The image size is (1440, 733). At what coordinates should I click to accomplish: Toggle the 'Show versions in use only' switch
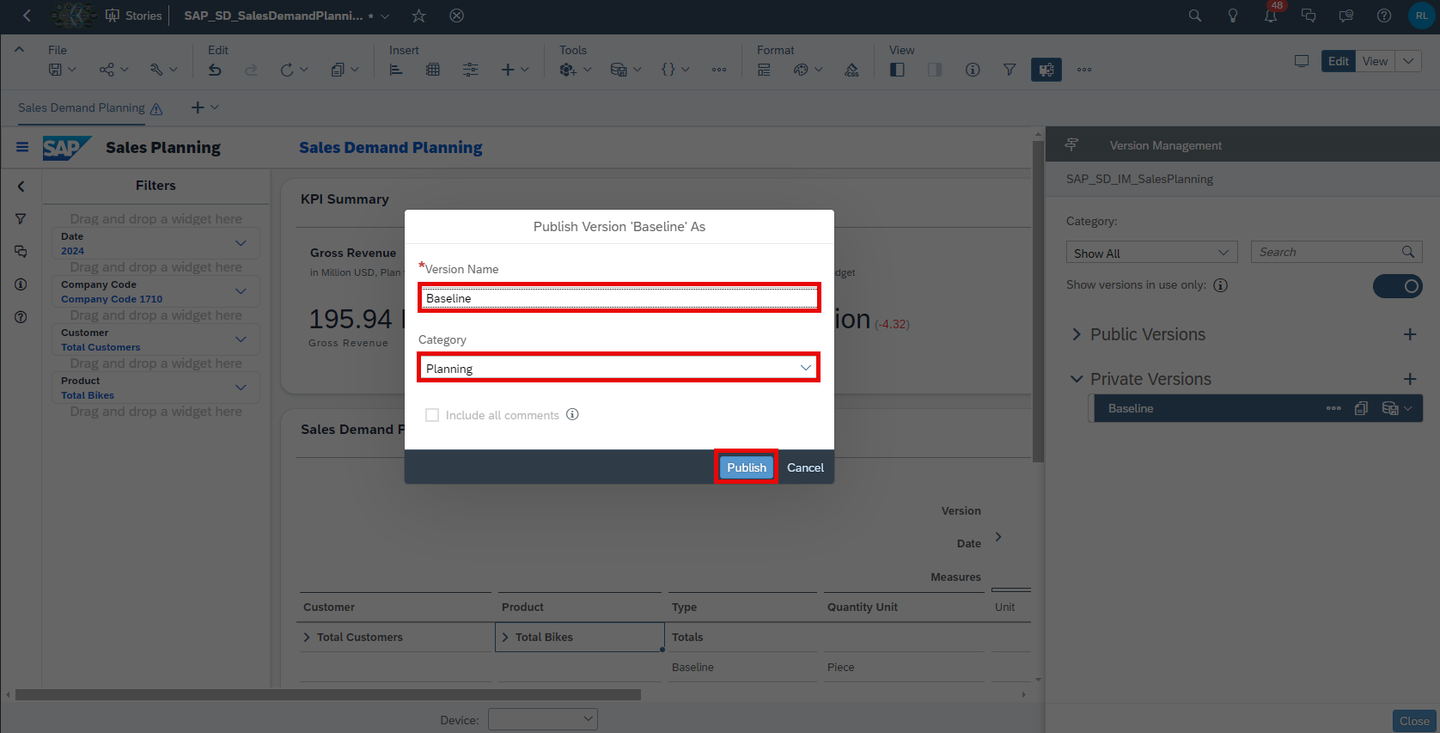(1397, 286)
